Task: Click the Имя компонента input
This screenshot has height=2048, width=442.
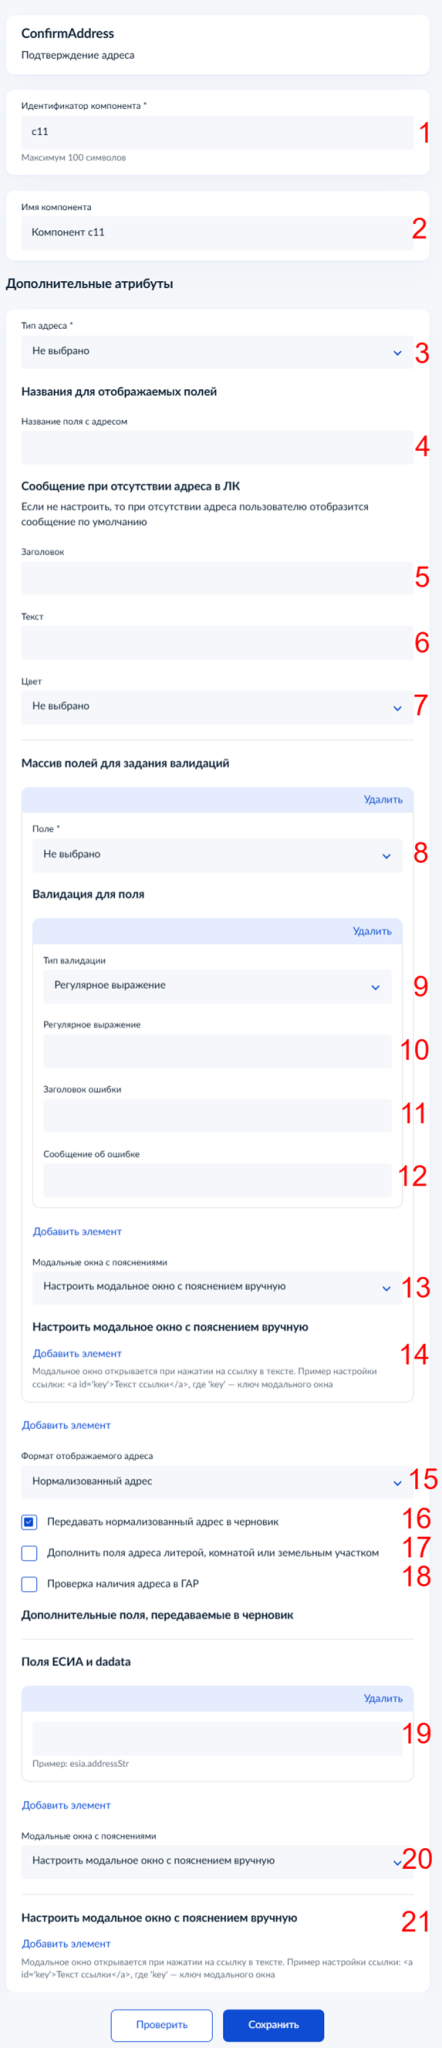Action: click(216, 232)
